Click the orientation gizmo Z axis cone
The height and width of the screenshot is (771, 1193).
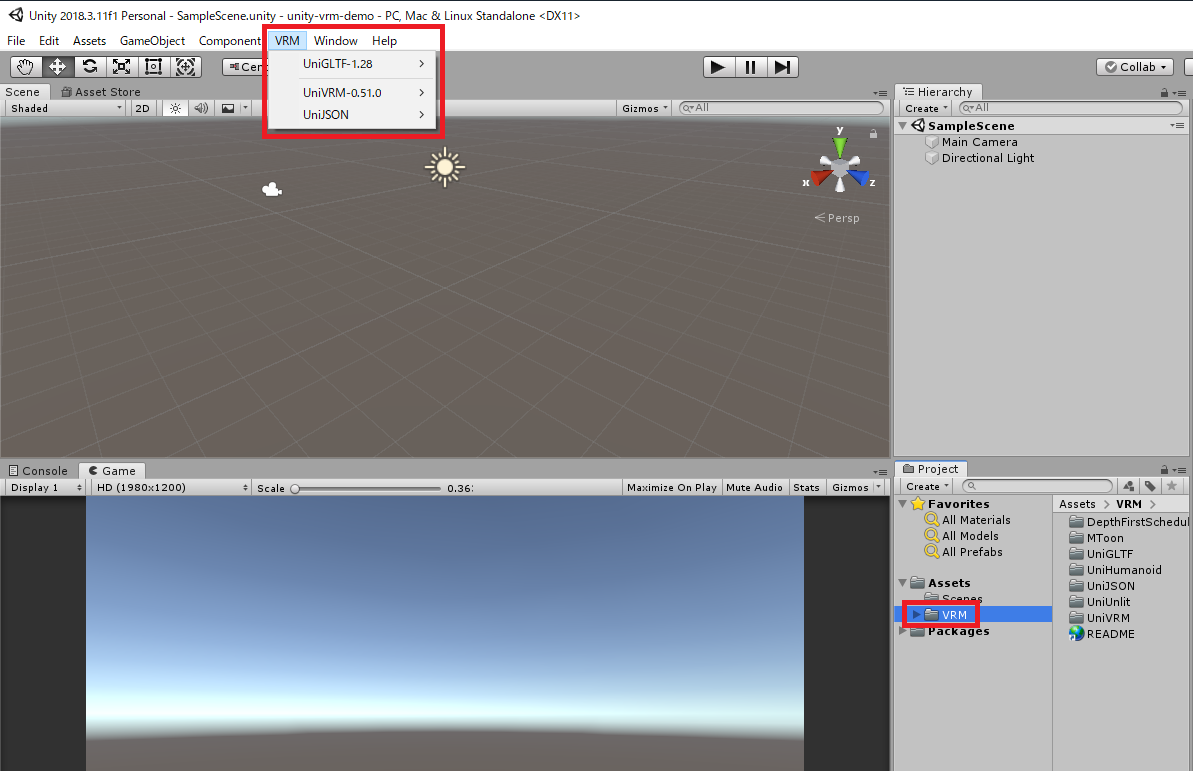[858, 178]
